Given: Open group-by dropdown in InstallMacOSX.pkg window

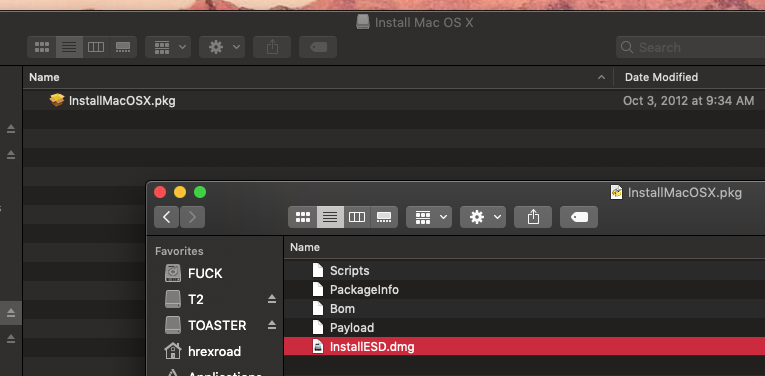Looking at the screenshot, I should click(x=429, y=217).
